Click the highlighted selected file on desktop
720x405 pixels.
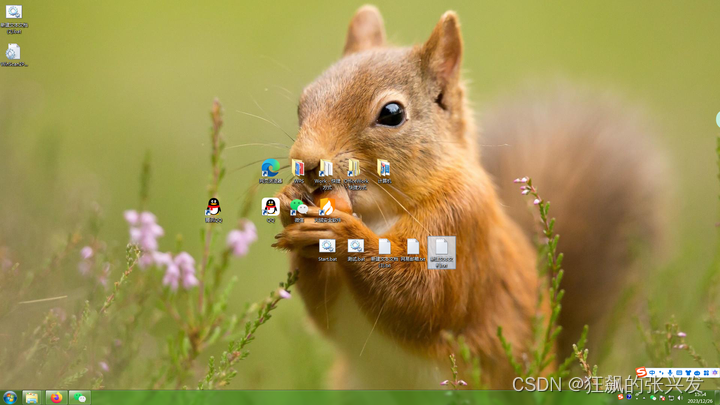pyautogui.click(x=441, y=253)
